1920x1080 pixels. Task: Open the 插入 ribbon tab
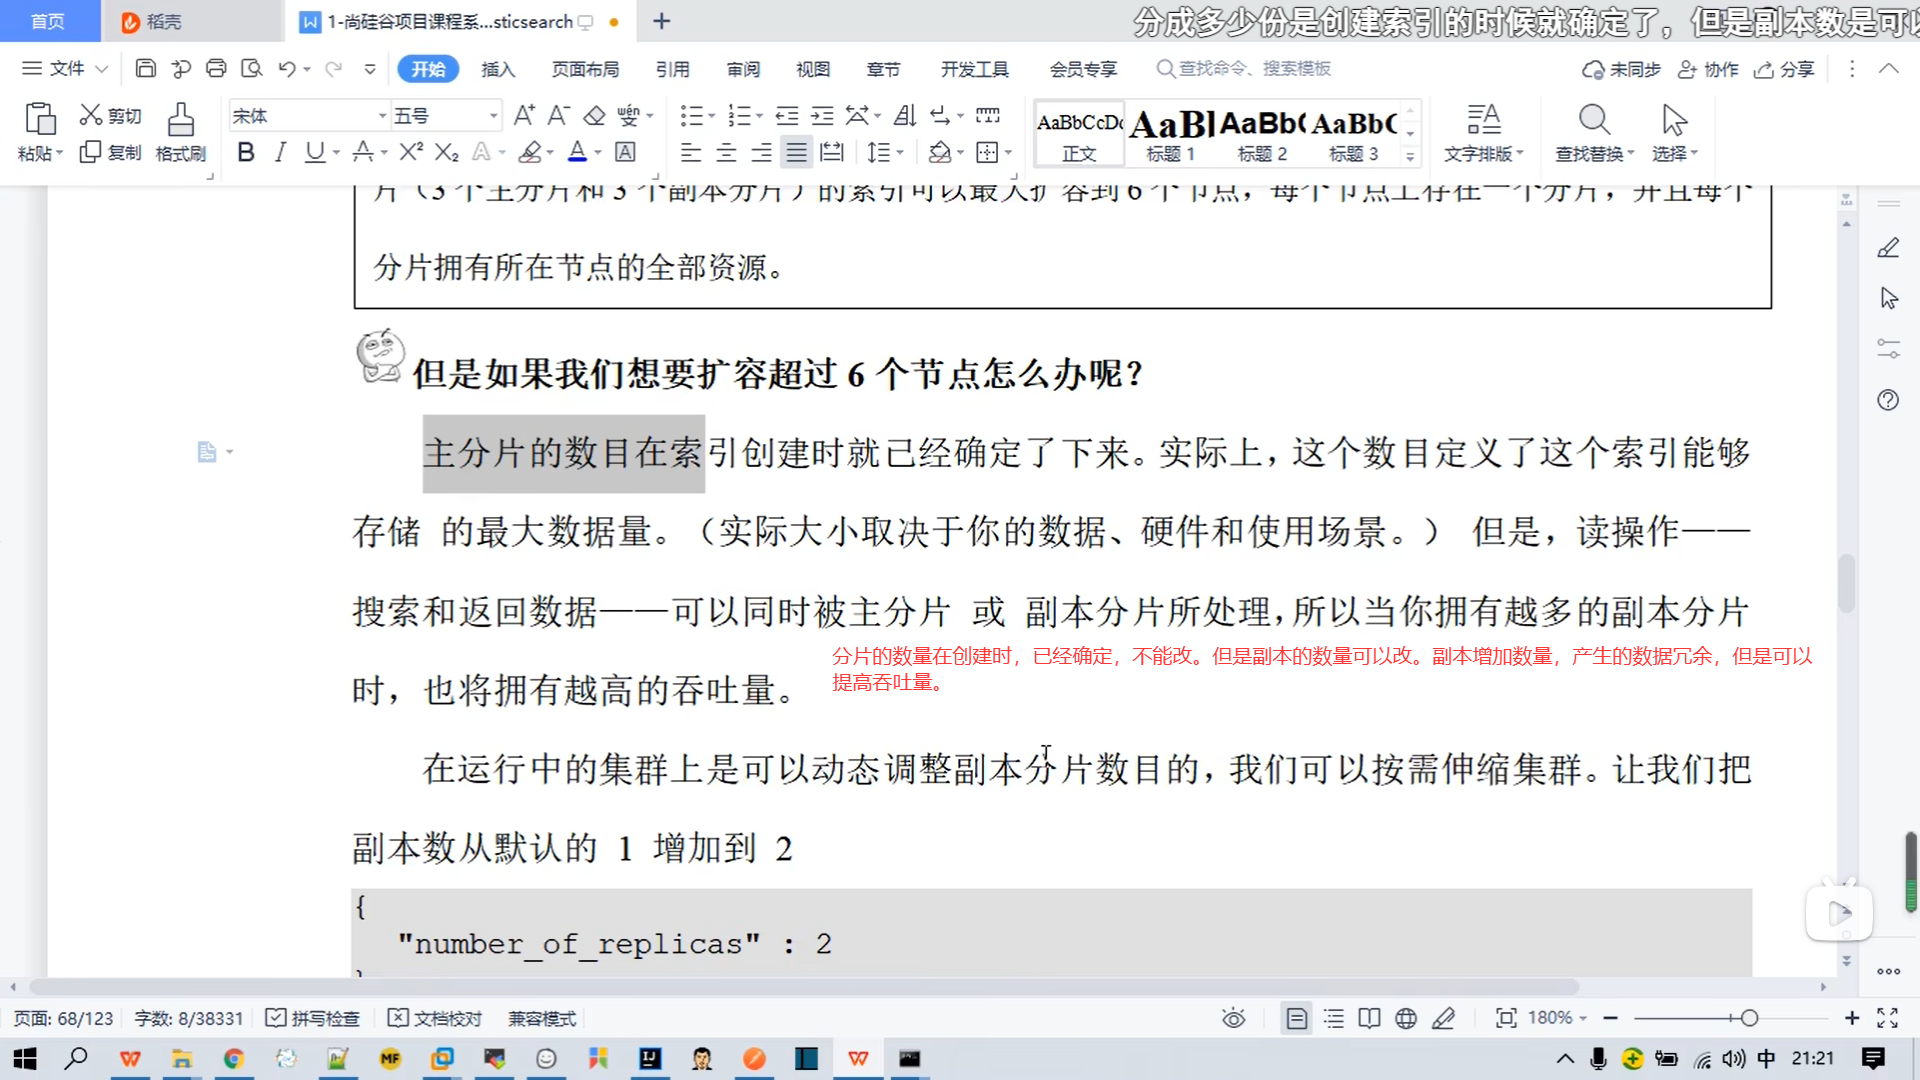pos(497,69)
